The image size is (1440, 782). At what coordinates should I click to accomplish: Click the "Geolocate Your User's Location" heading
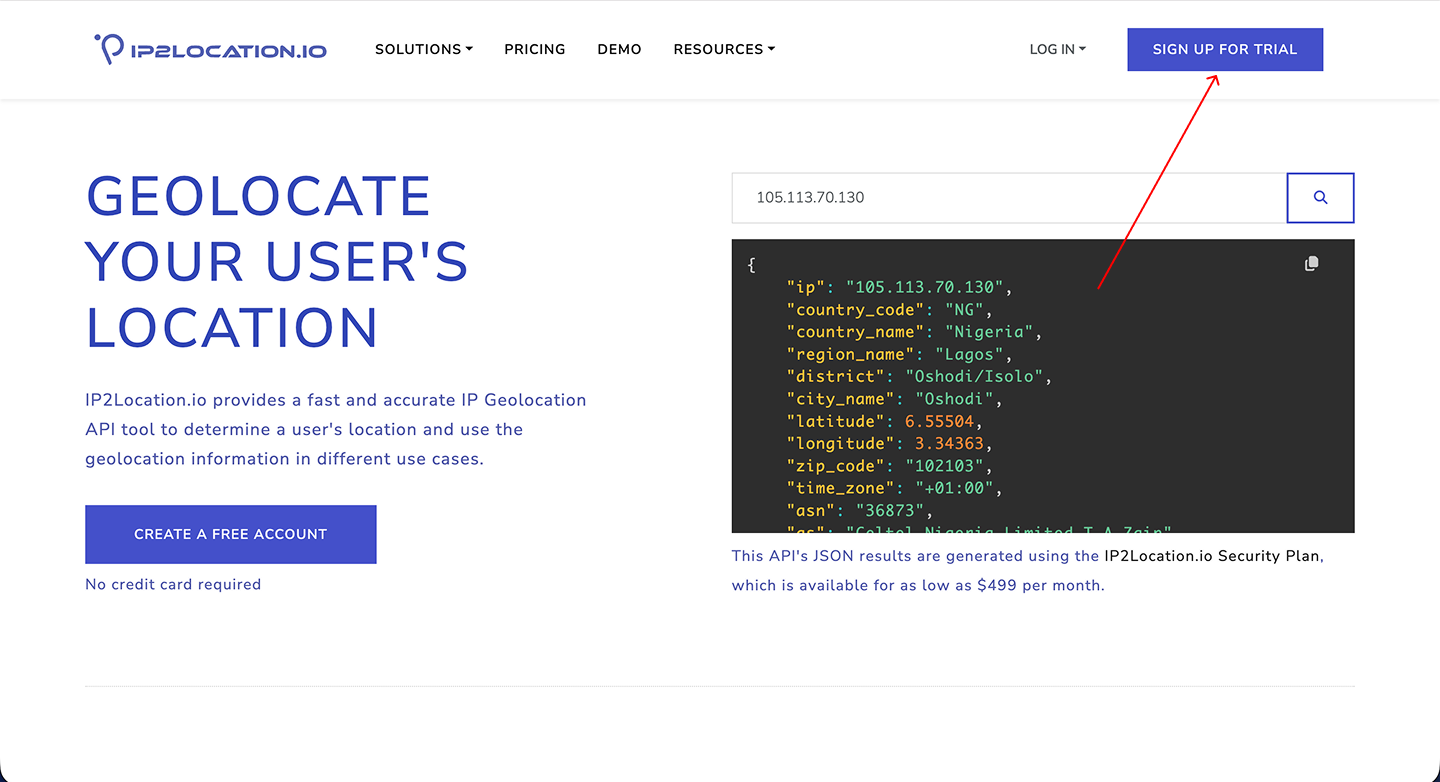point(278,262)
